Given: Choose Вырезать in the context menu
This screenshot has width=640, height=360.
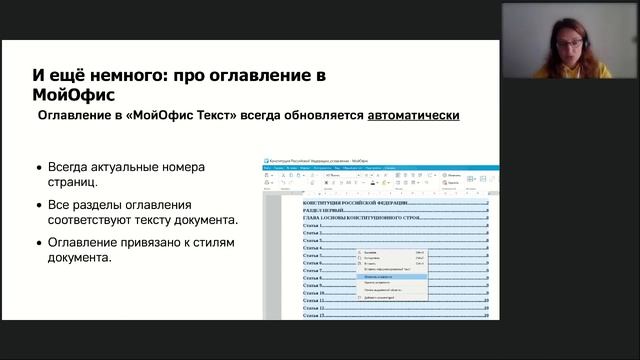Looking at the screenshot, I should click(x=392, y=253).
